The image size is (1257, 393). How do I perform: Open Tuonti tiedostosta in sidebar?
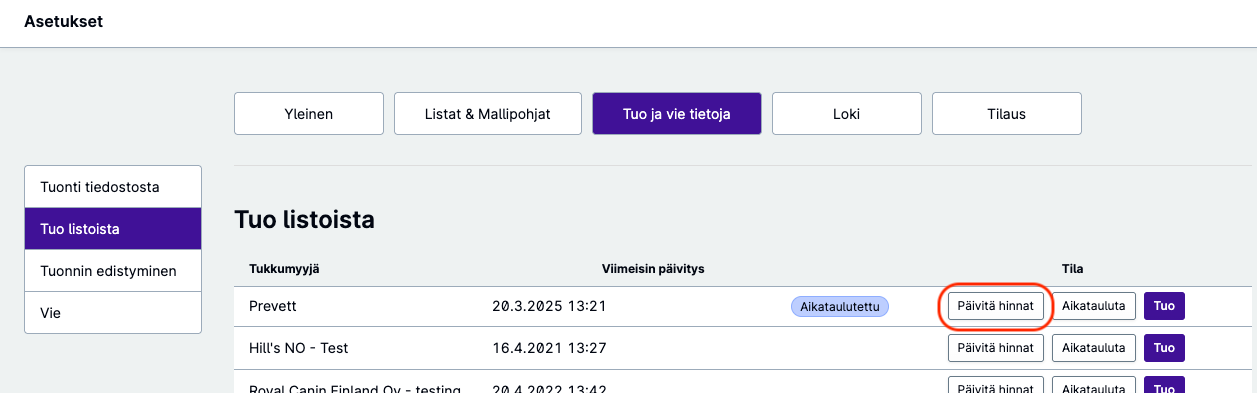coord(113,187)
